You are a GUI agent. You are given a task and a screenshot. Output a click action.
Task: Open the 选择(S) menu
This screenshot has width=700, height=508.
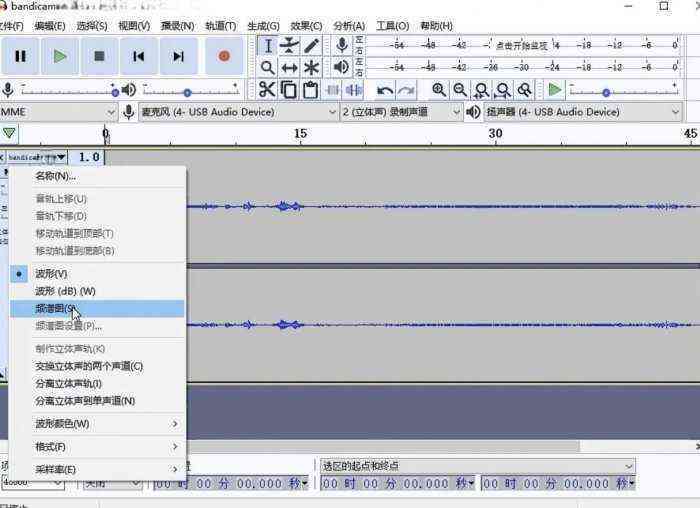point(92,26)
